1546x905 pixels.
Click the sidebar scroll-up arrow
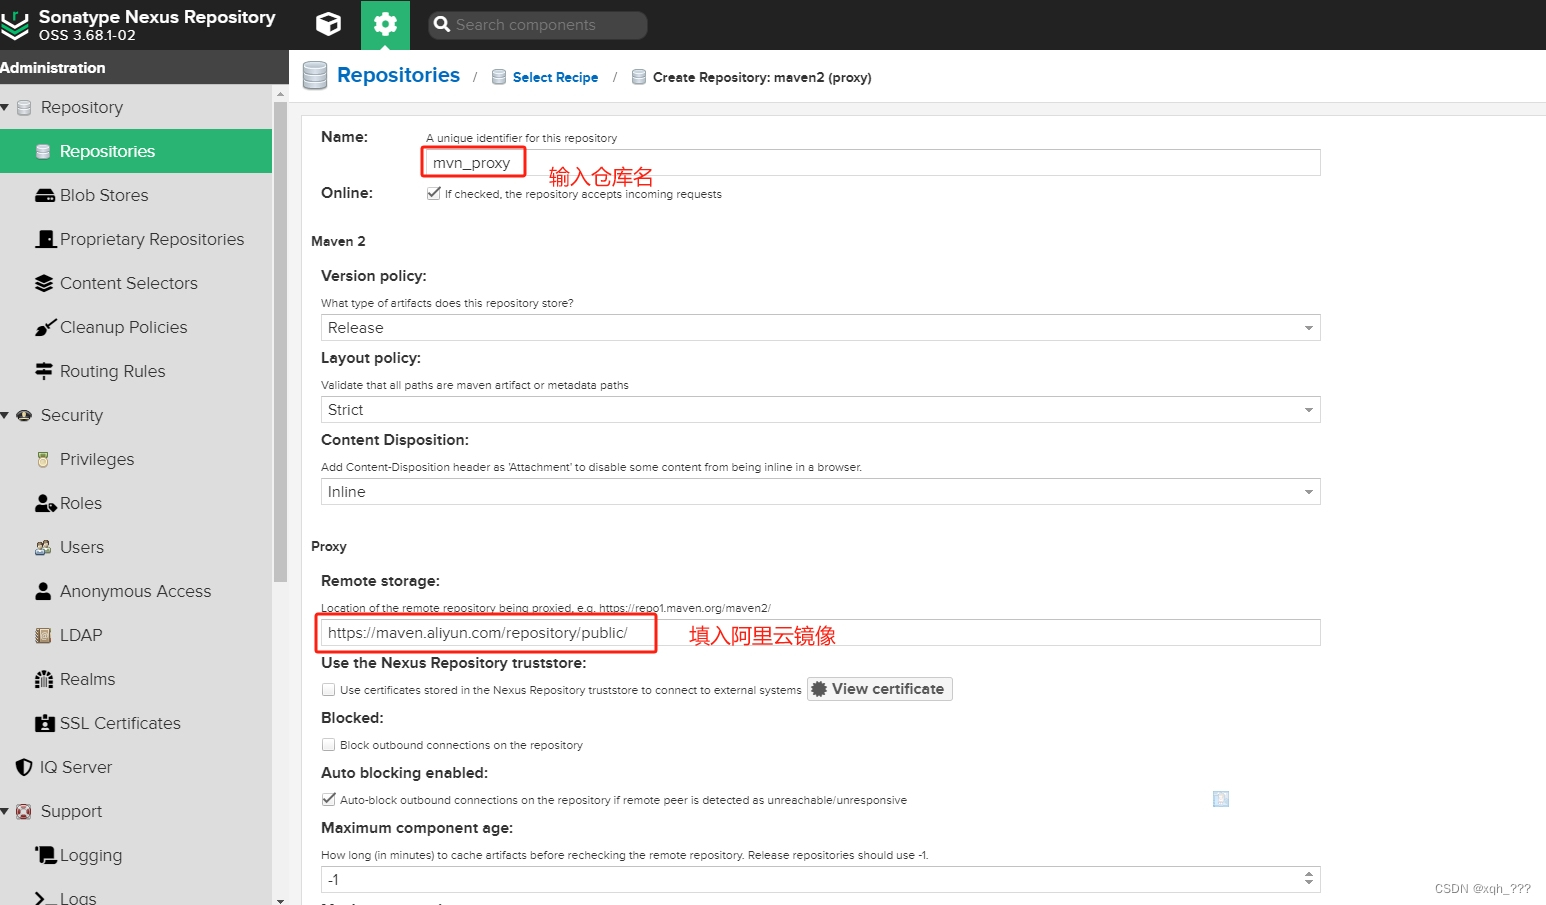click(280, 92)
